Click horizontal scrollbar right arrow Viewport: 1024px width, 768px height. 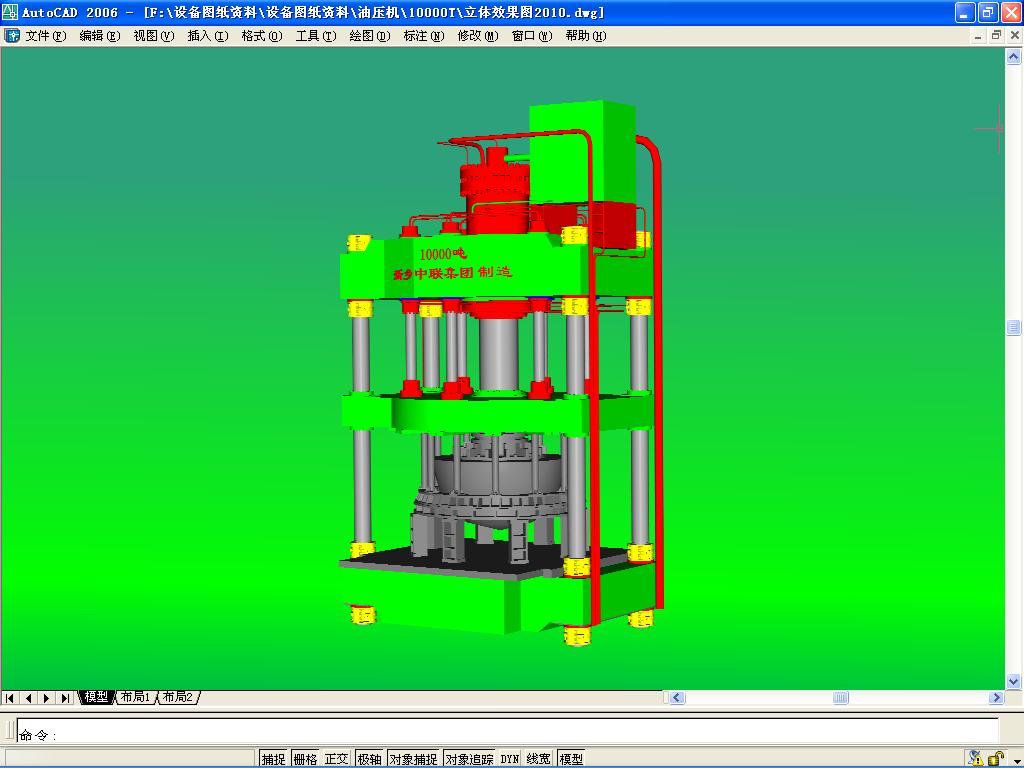[x=996, y=697]
